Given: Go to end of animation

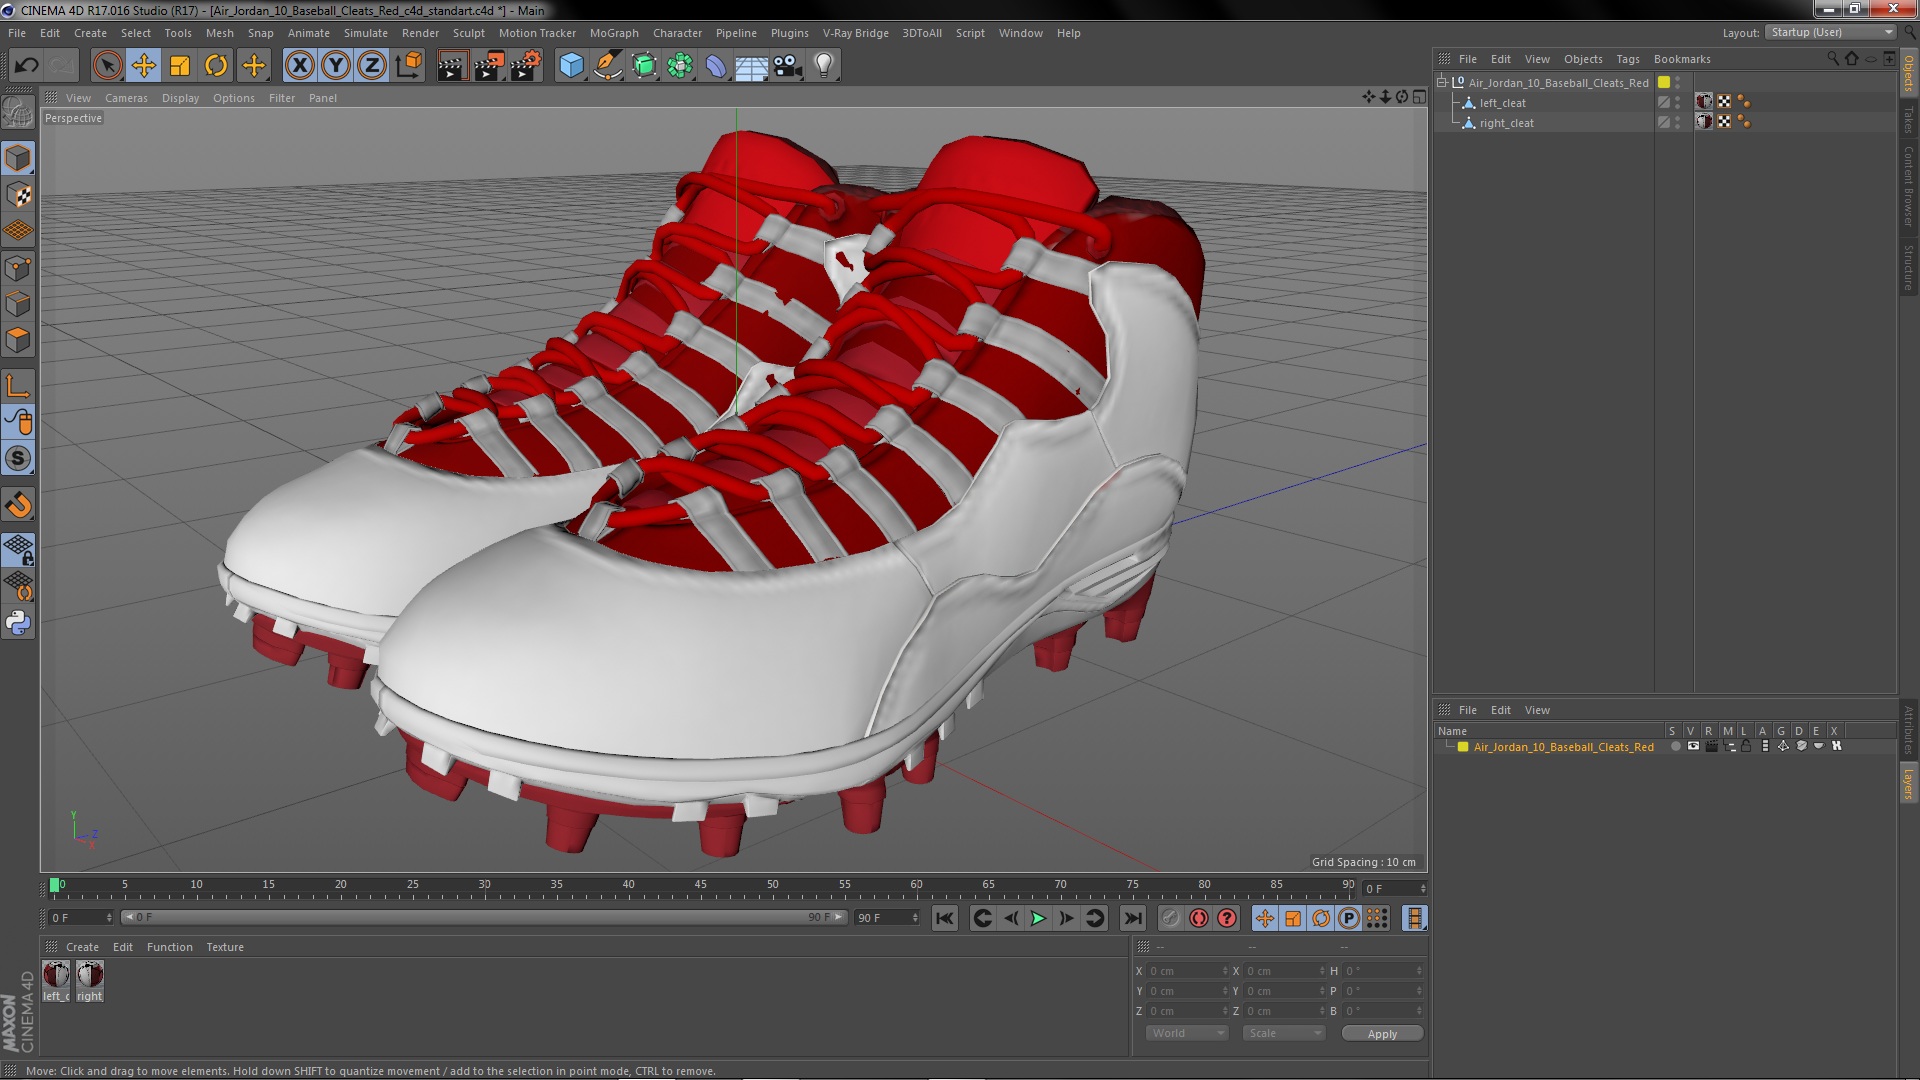Looking at the screenshot, I should click(x=1132, y=918).
